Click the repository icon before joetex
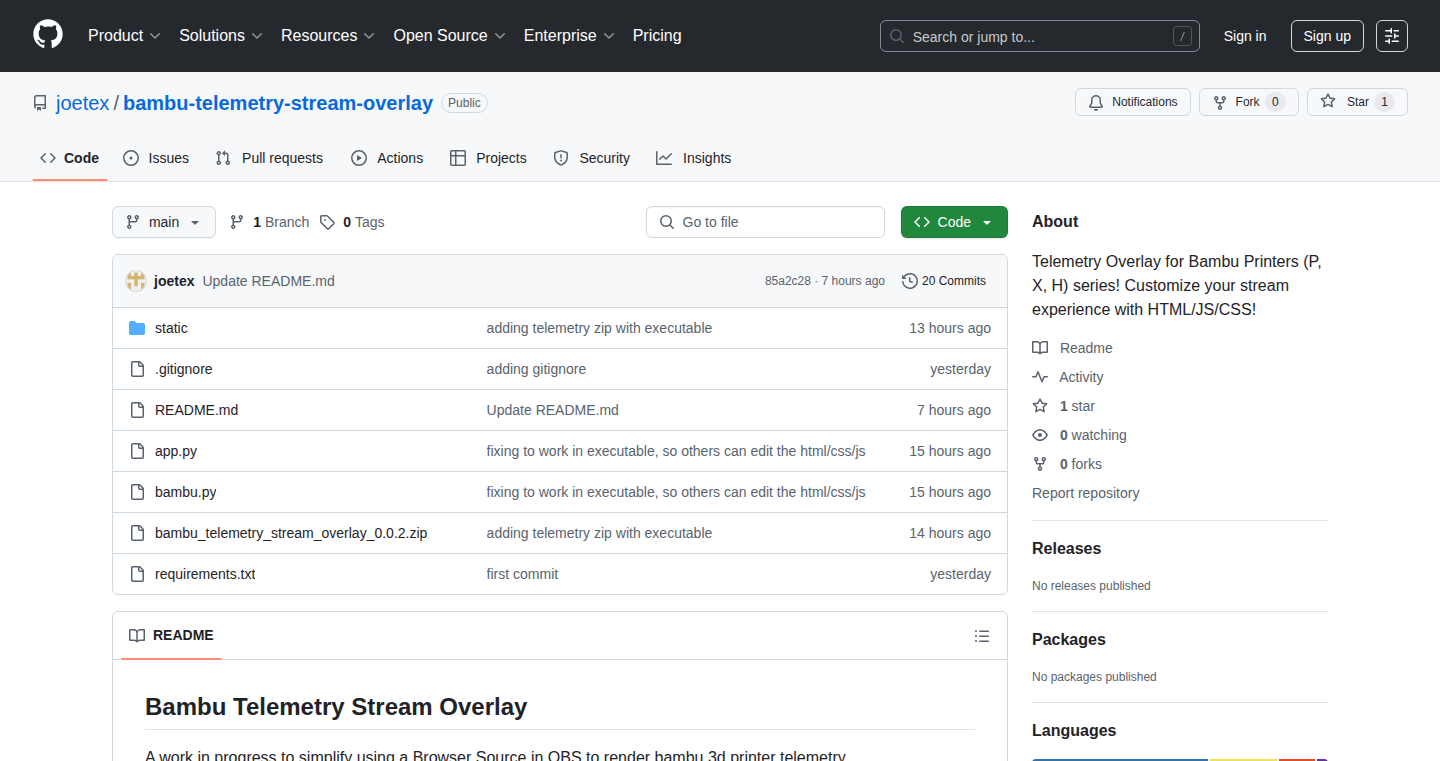This screenshot has height=761, width=1440. pyautogui.click(x=40, y=103)
